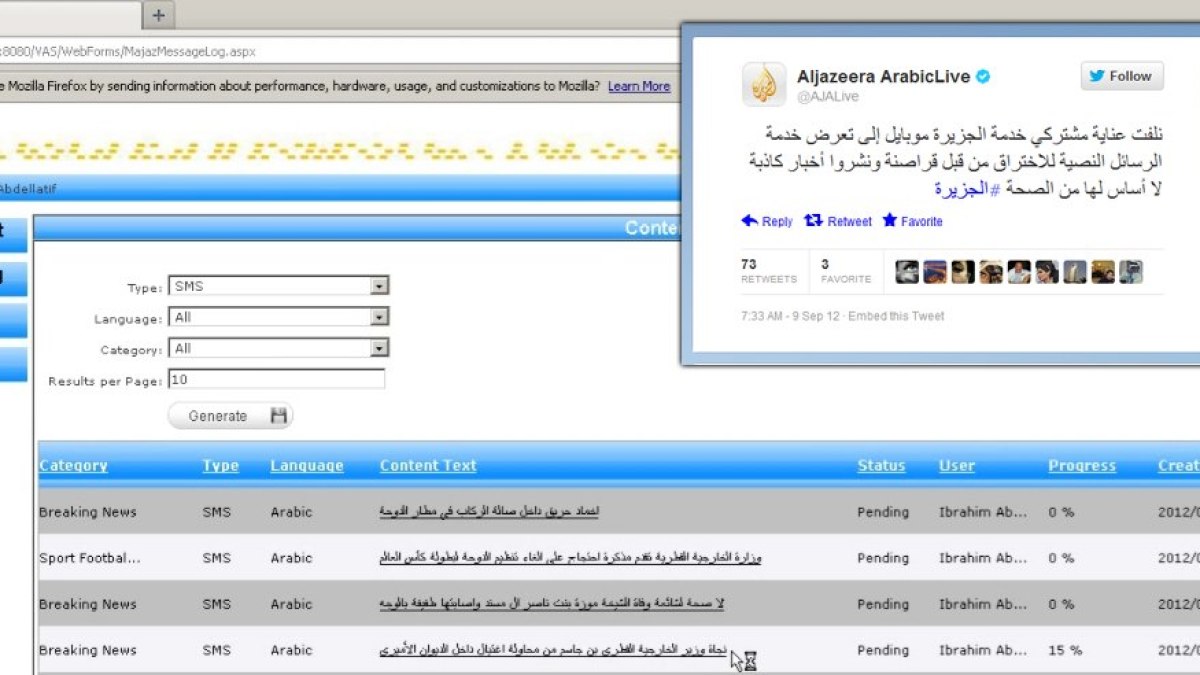Click the first retweeter avatar thumbnail
The width and height of the screenshot is (1200, 675).
click(x=907, y=272)
